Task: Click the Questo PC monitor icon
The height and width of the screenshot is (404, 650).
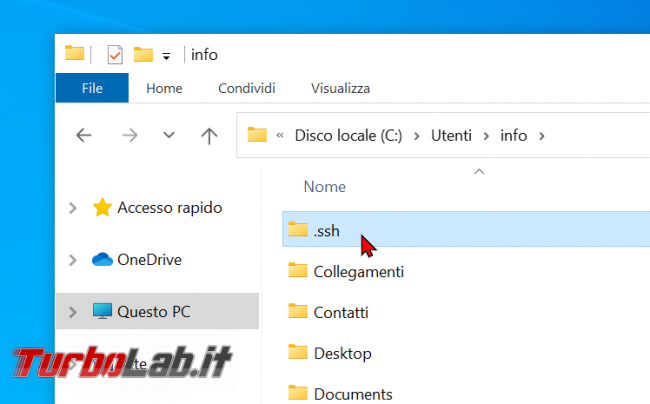Action: pos(102,311)
